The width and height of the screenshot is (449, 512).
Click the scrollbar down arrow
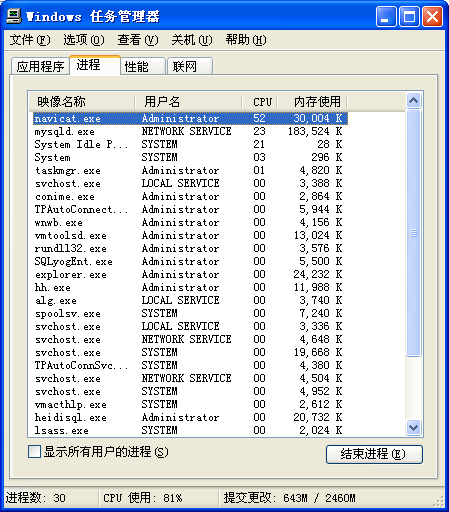click(413, 427)
